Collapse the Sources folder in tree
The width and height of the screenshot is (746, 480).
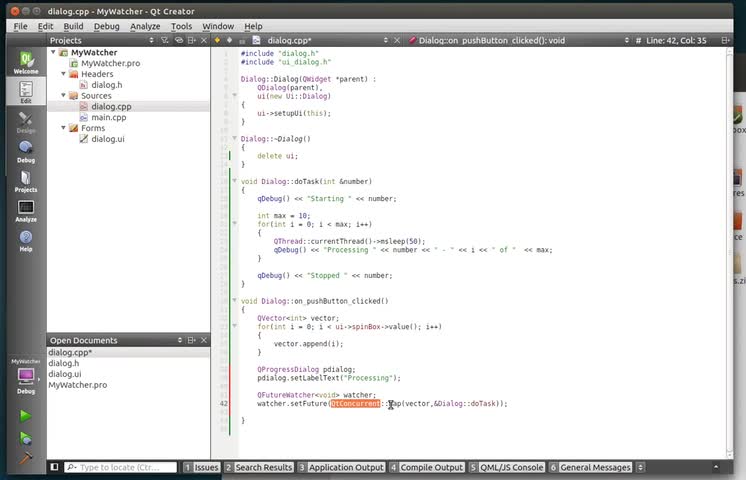tap(63, 96)
